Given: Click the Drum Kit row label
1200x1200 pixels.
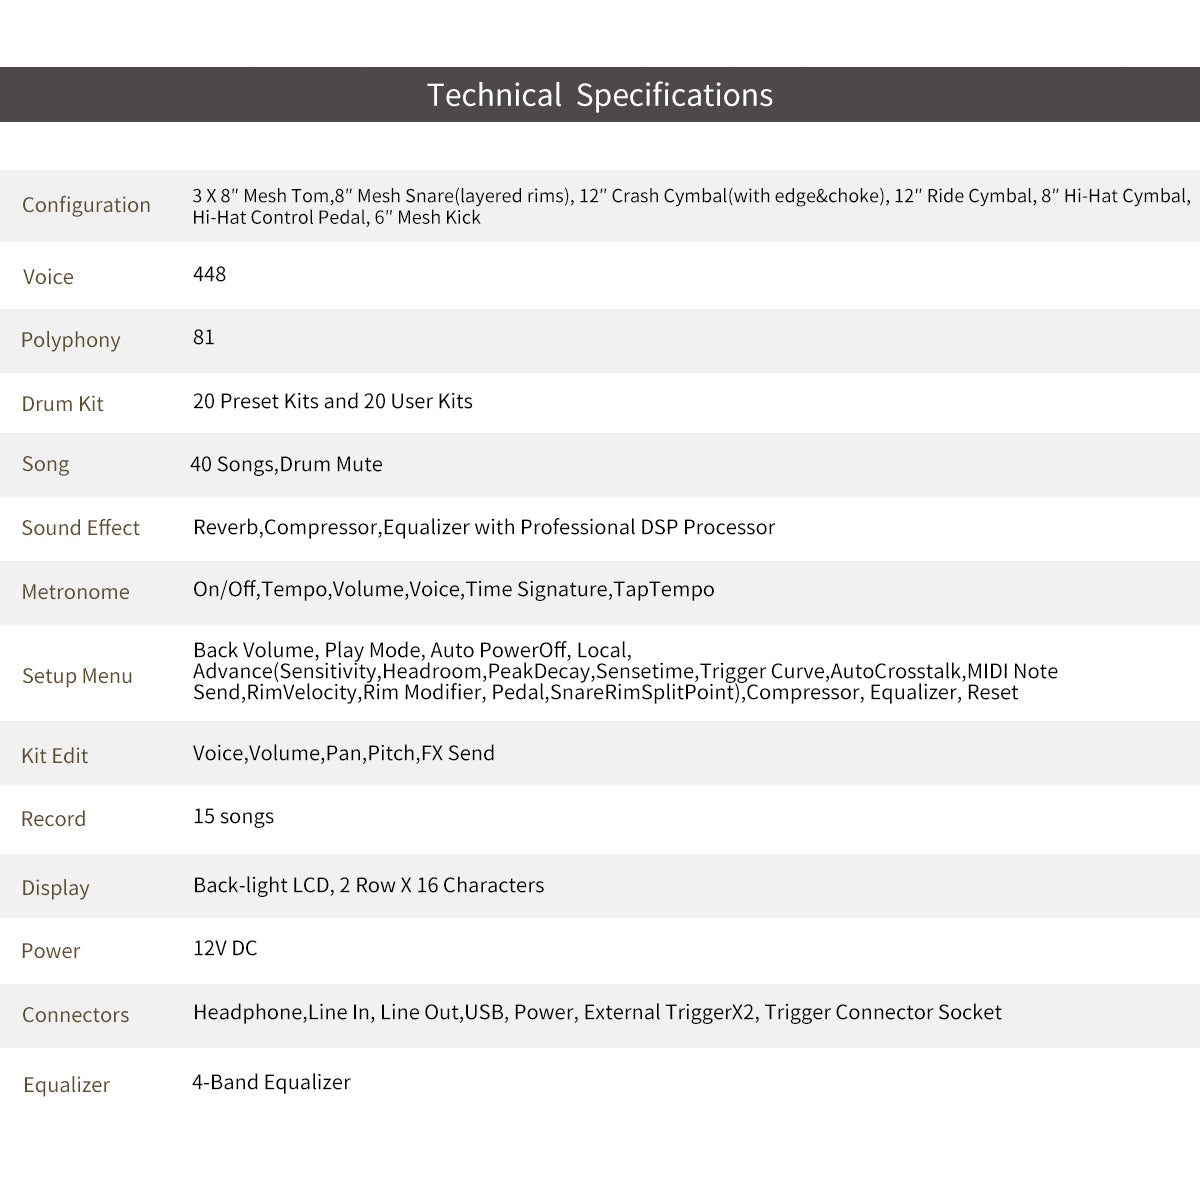Looking at the screenshot, I should [62, 404].
